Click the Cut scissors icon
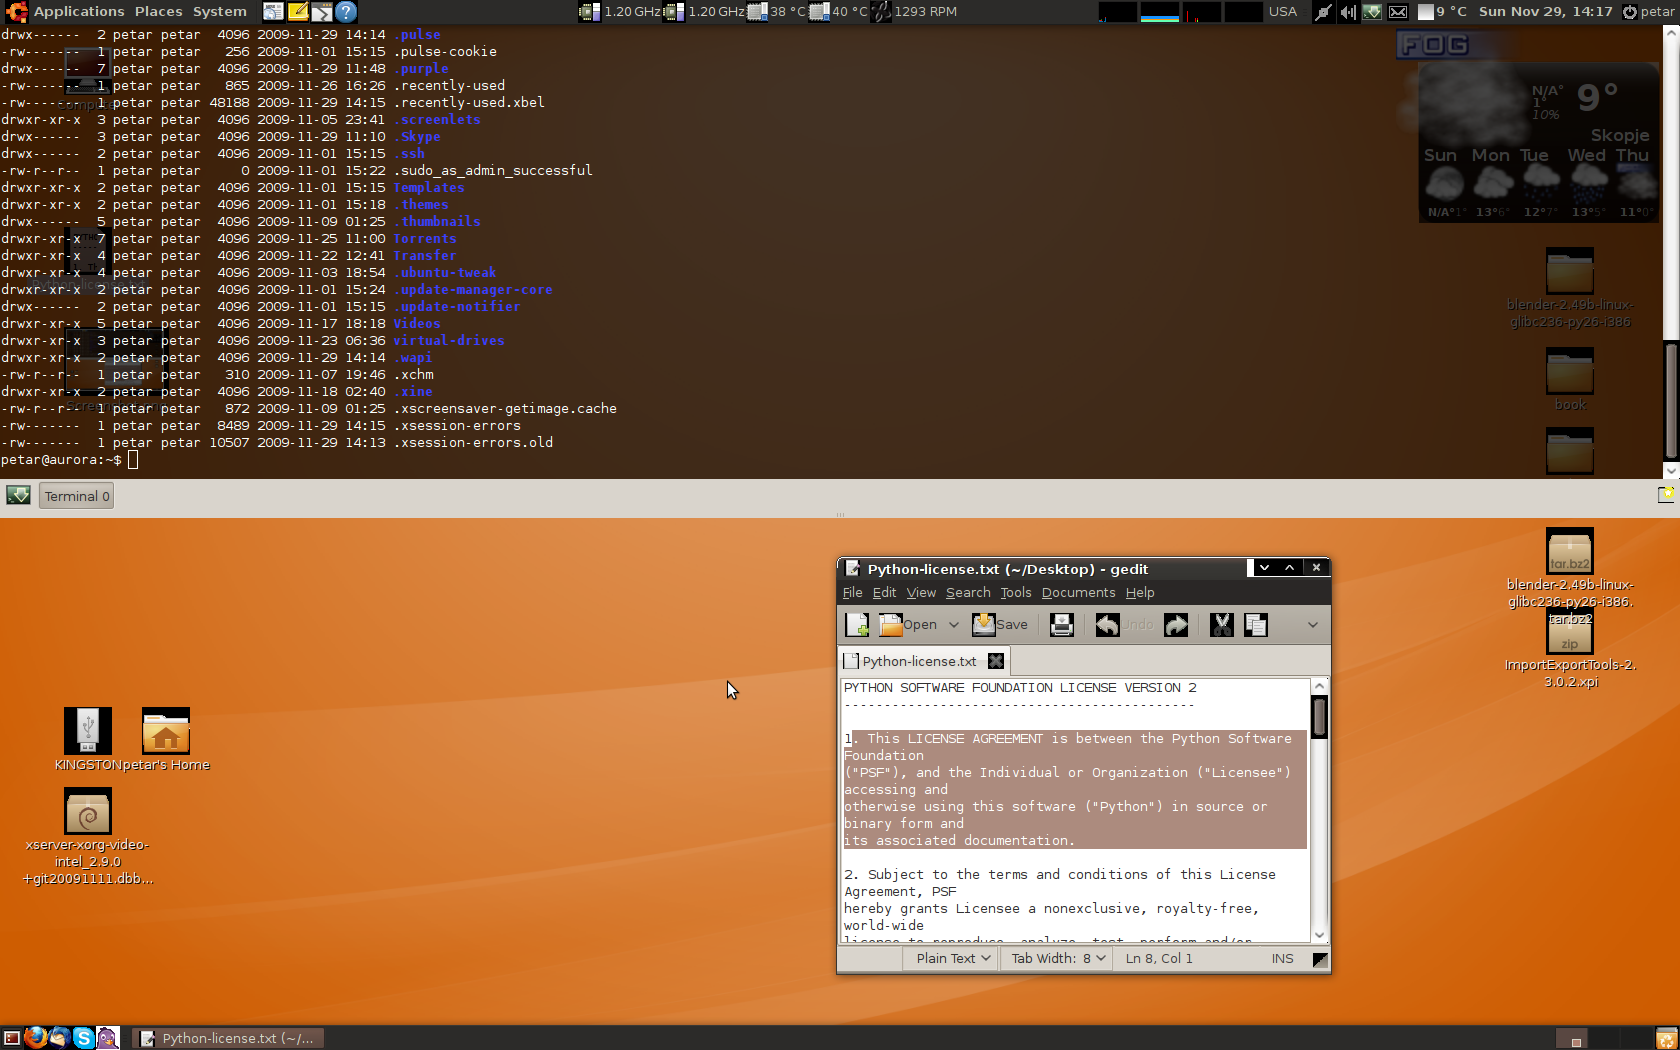1680x1050 pixels. click(1221, 625)
